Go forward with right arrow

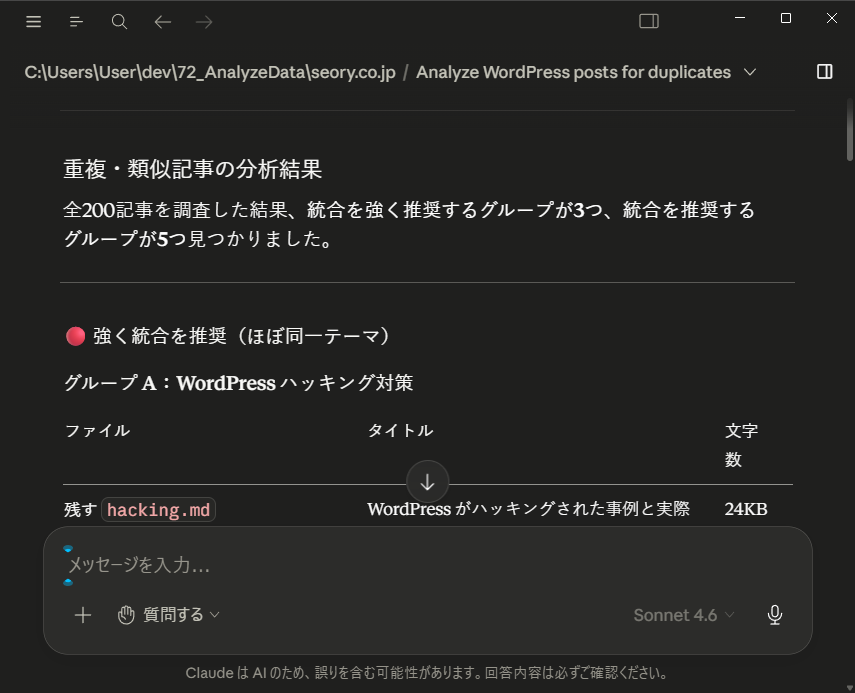pyautogui.click(x=204, y=22)
